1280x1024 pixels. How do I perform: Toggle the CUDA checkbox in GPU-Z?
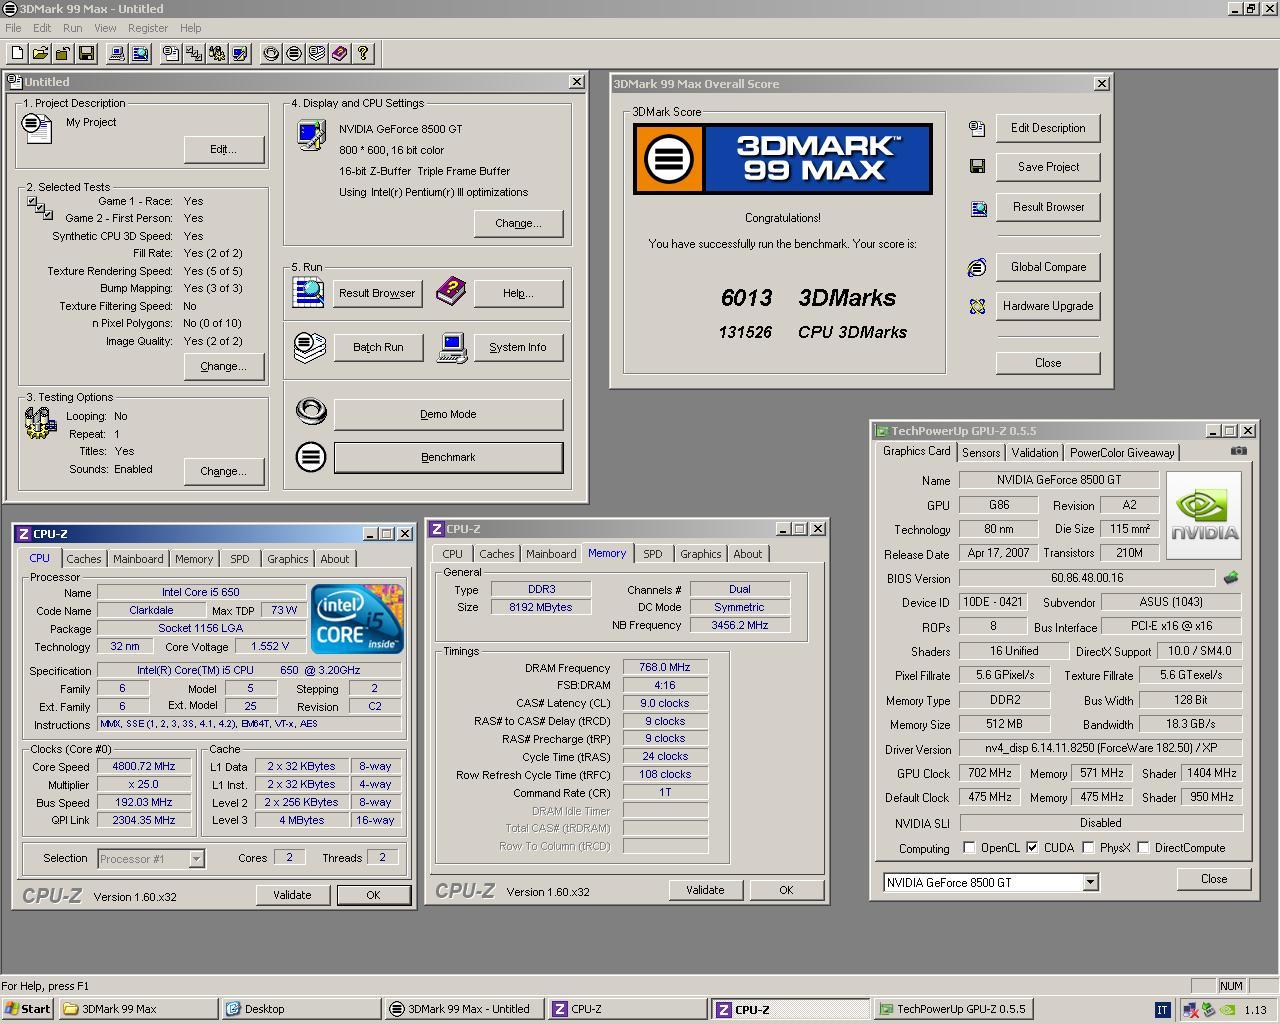pos(1032,847)
